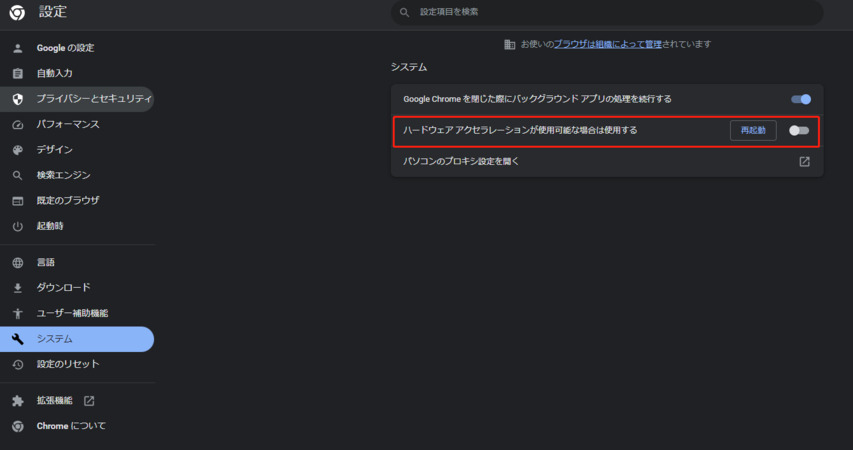The height and width of the screenshot is (450, 853).
Task: Focus the 設定項目を検索 search field
Action: (607, 12)
